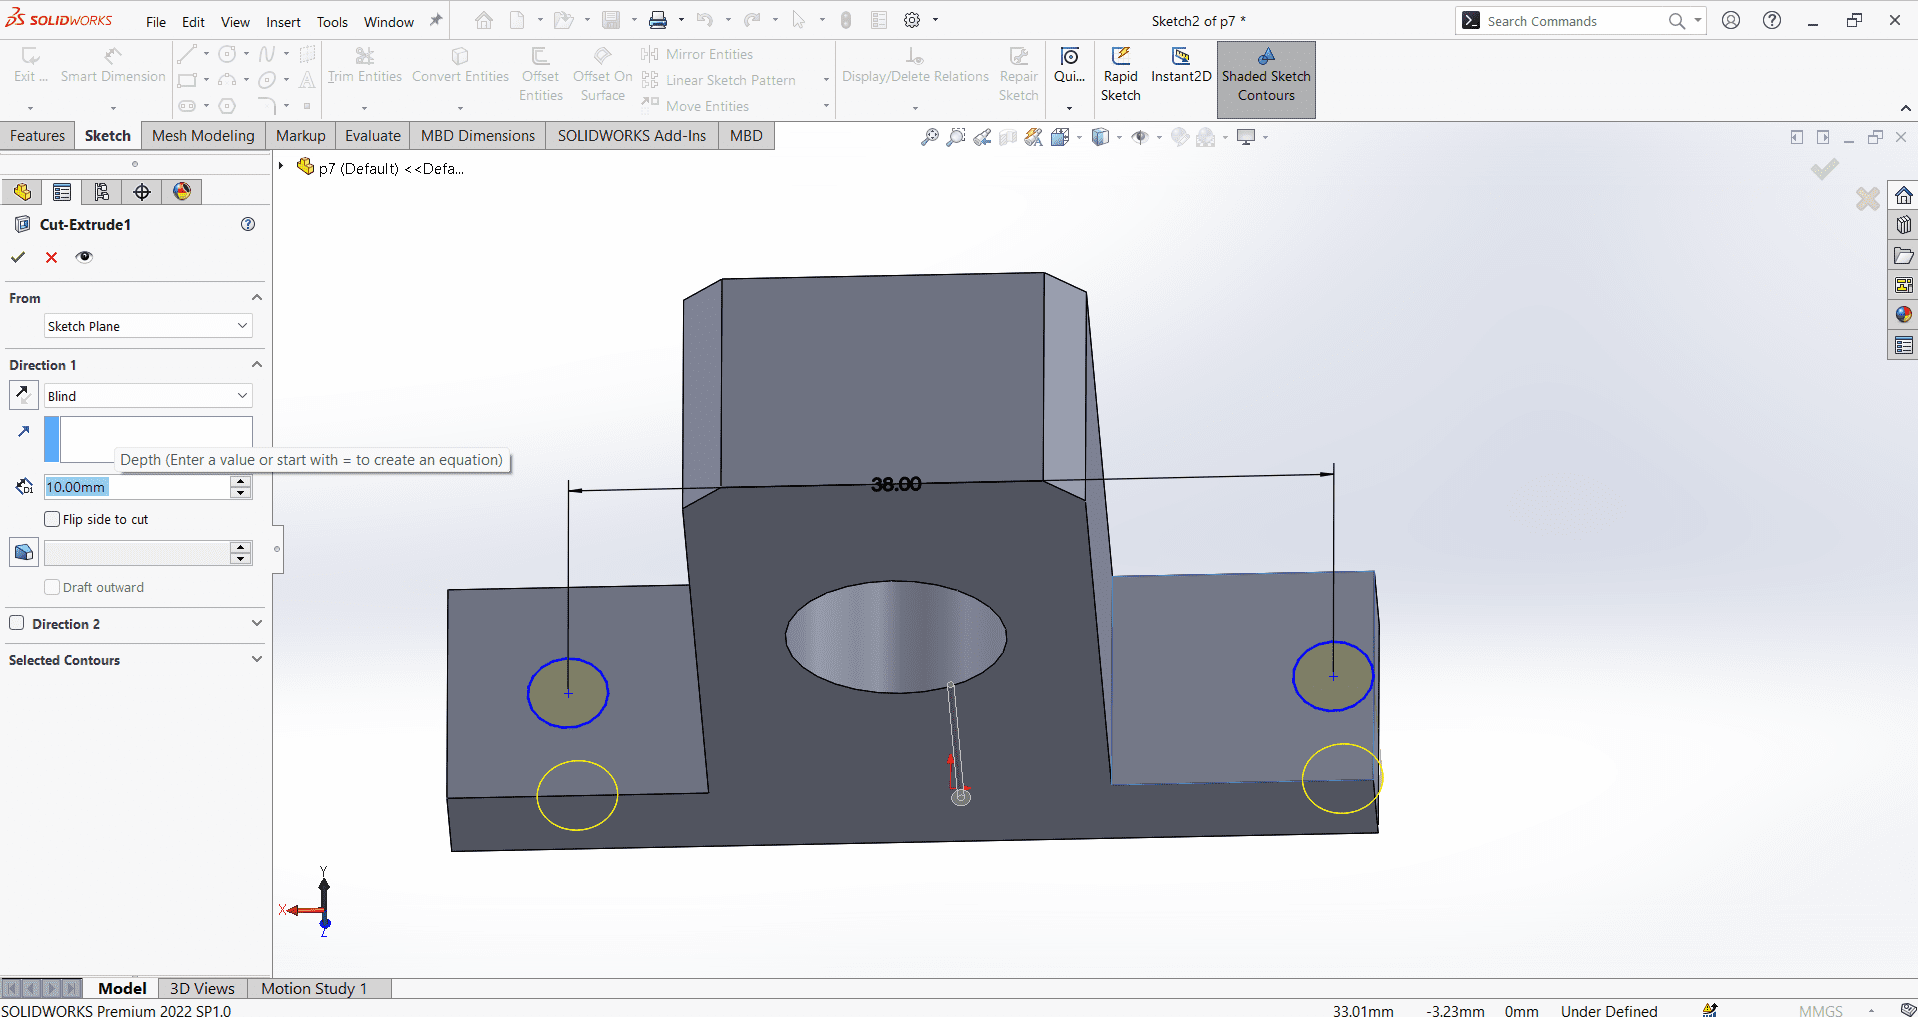The image size is (1918, 1017).
Task: Open the Quick Snaps dropdown
Action: [x=1069, y=108]
